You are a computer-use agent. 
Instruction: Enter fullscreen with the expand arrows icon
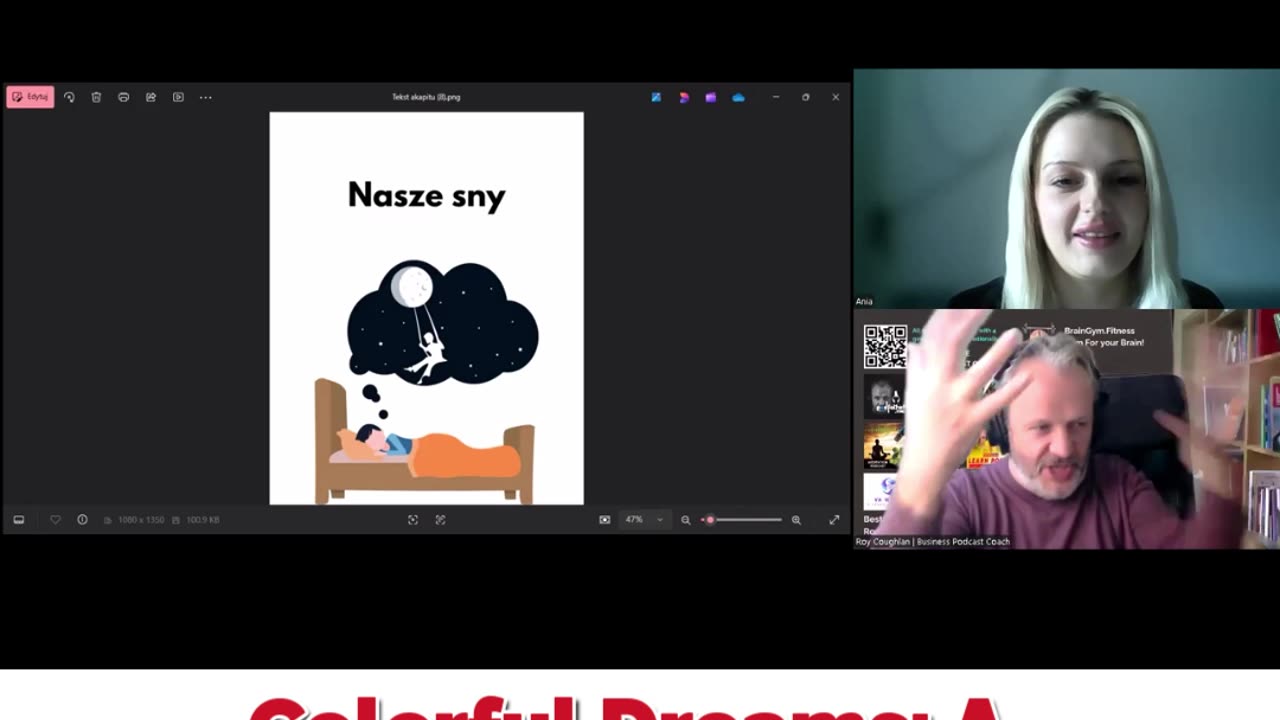point(834,520)
